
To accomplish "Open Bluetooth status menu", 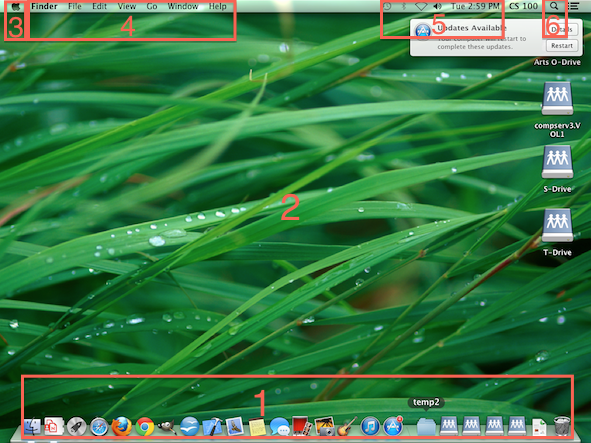I will (x=404, y=6).
